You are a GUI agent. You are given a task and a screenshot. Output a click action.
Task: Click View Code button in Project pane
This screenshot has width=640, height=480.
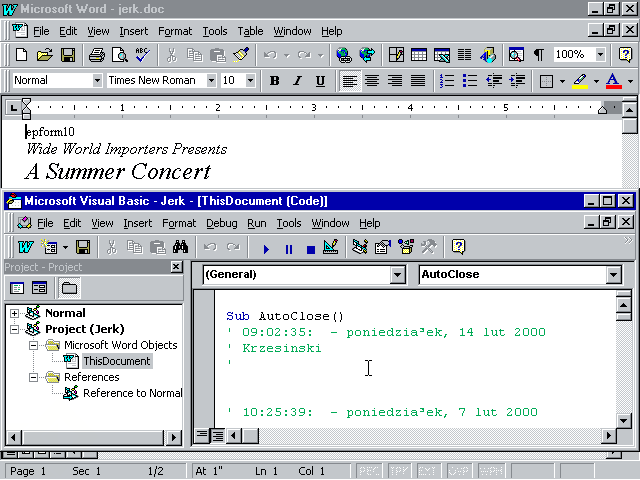click(17, 288)
